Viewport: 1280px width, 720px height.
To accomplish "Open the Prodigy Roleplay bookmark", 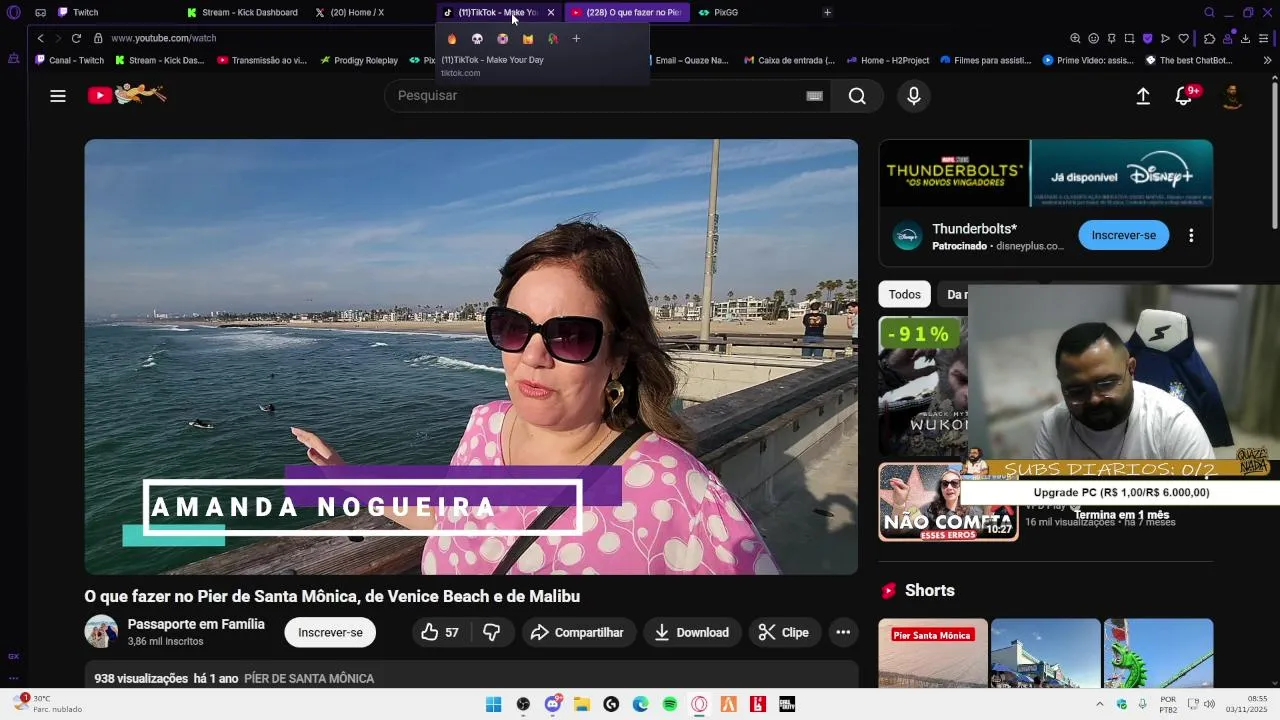I will point(359,60).
